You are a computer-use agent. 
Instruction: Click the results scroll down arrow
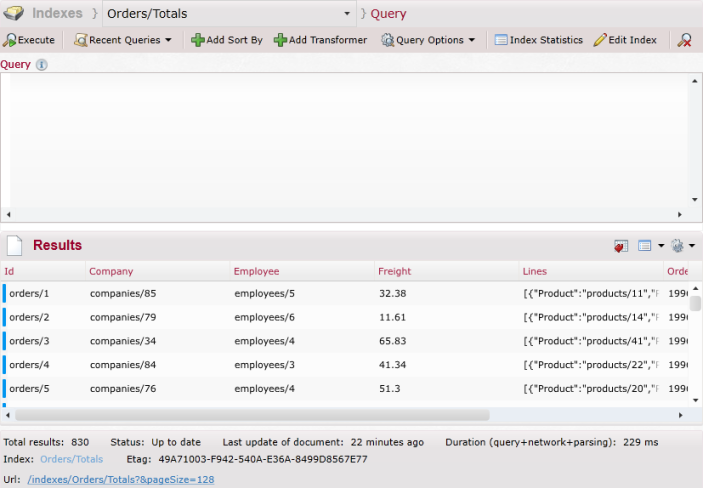(695, 400)
